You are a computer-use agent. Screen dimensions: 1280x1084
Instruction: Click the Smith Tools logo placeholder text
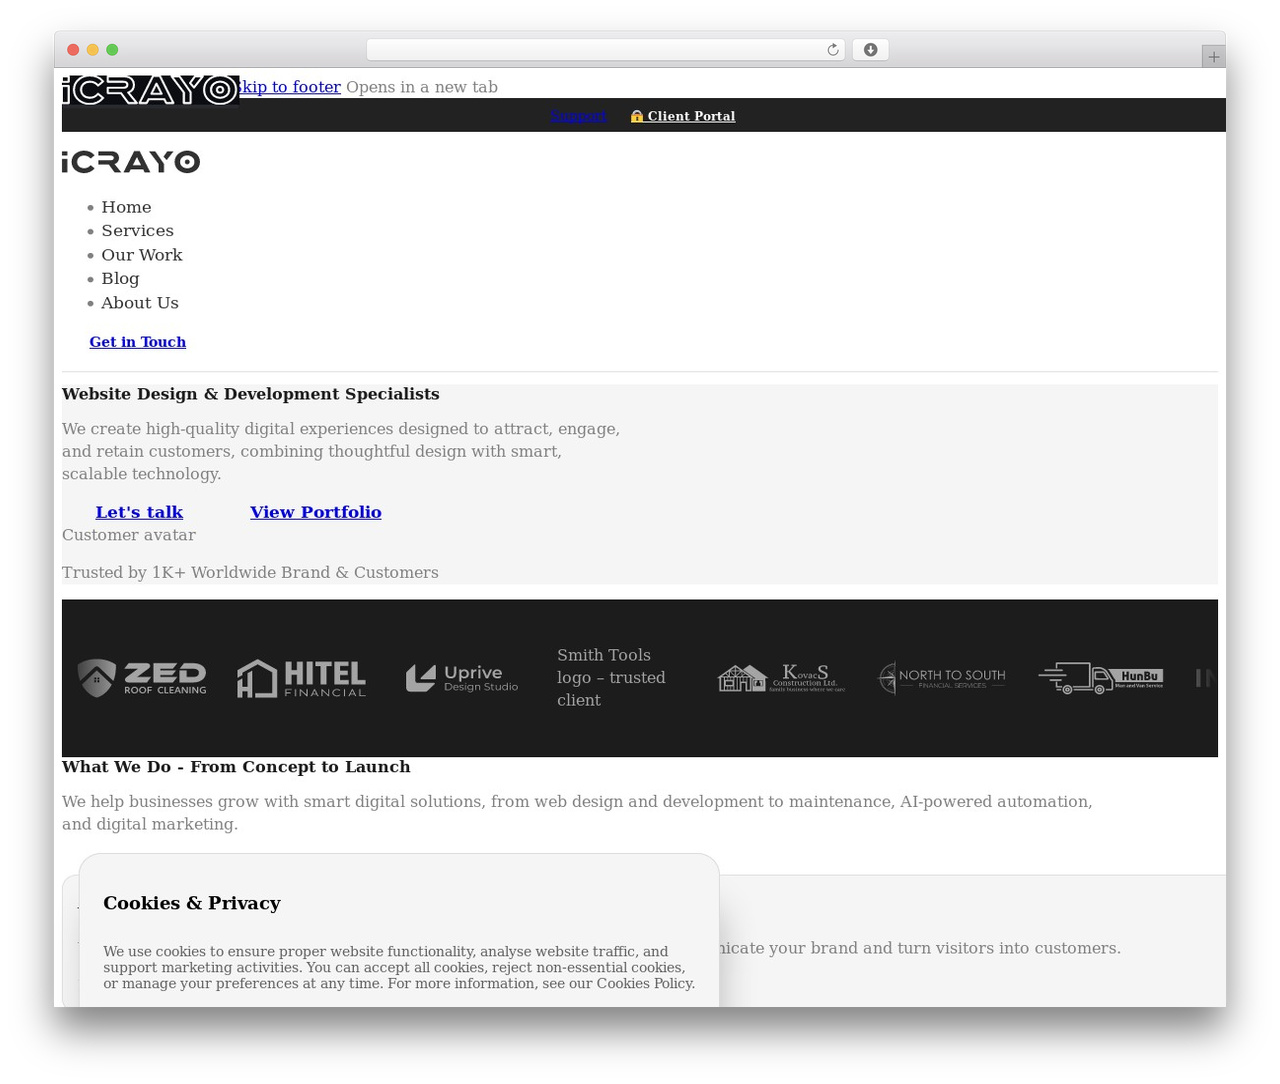[x=611, y=678]
